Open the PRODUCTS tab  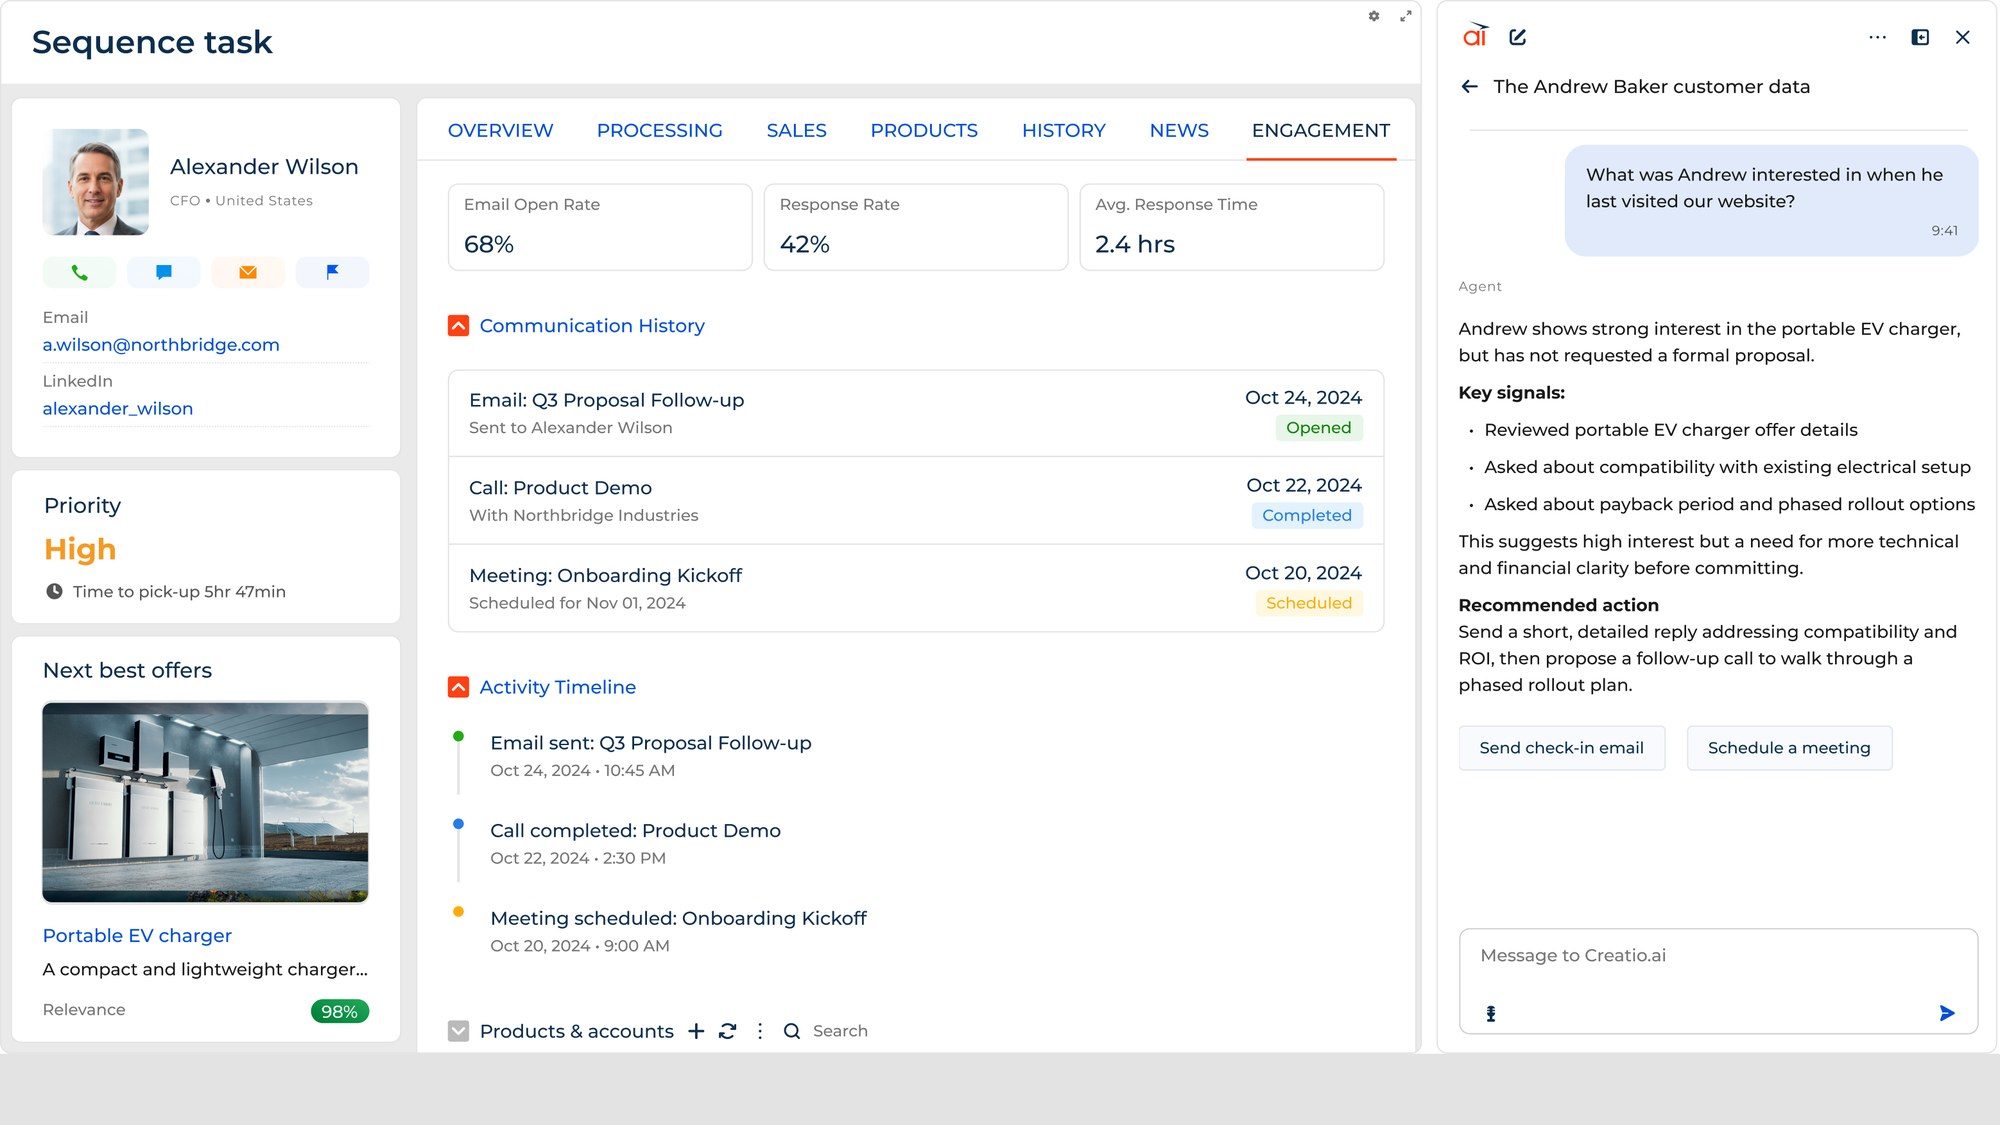(x=924, y=130)
